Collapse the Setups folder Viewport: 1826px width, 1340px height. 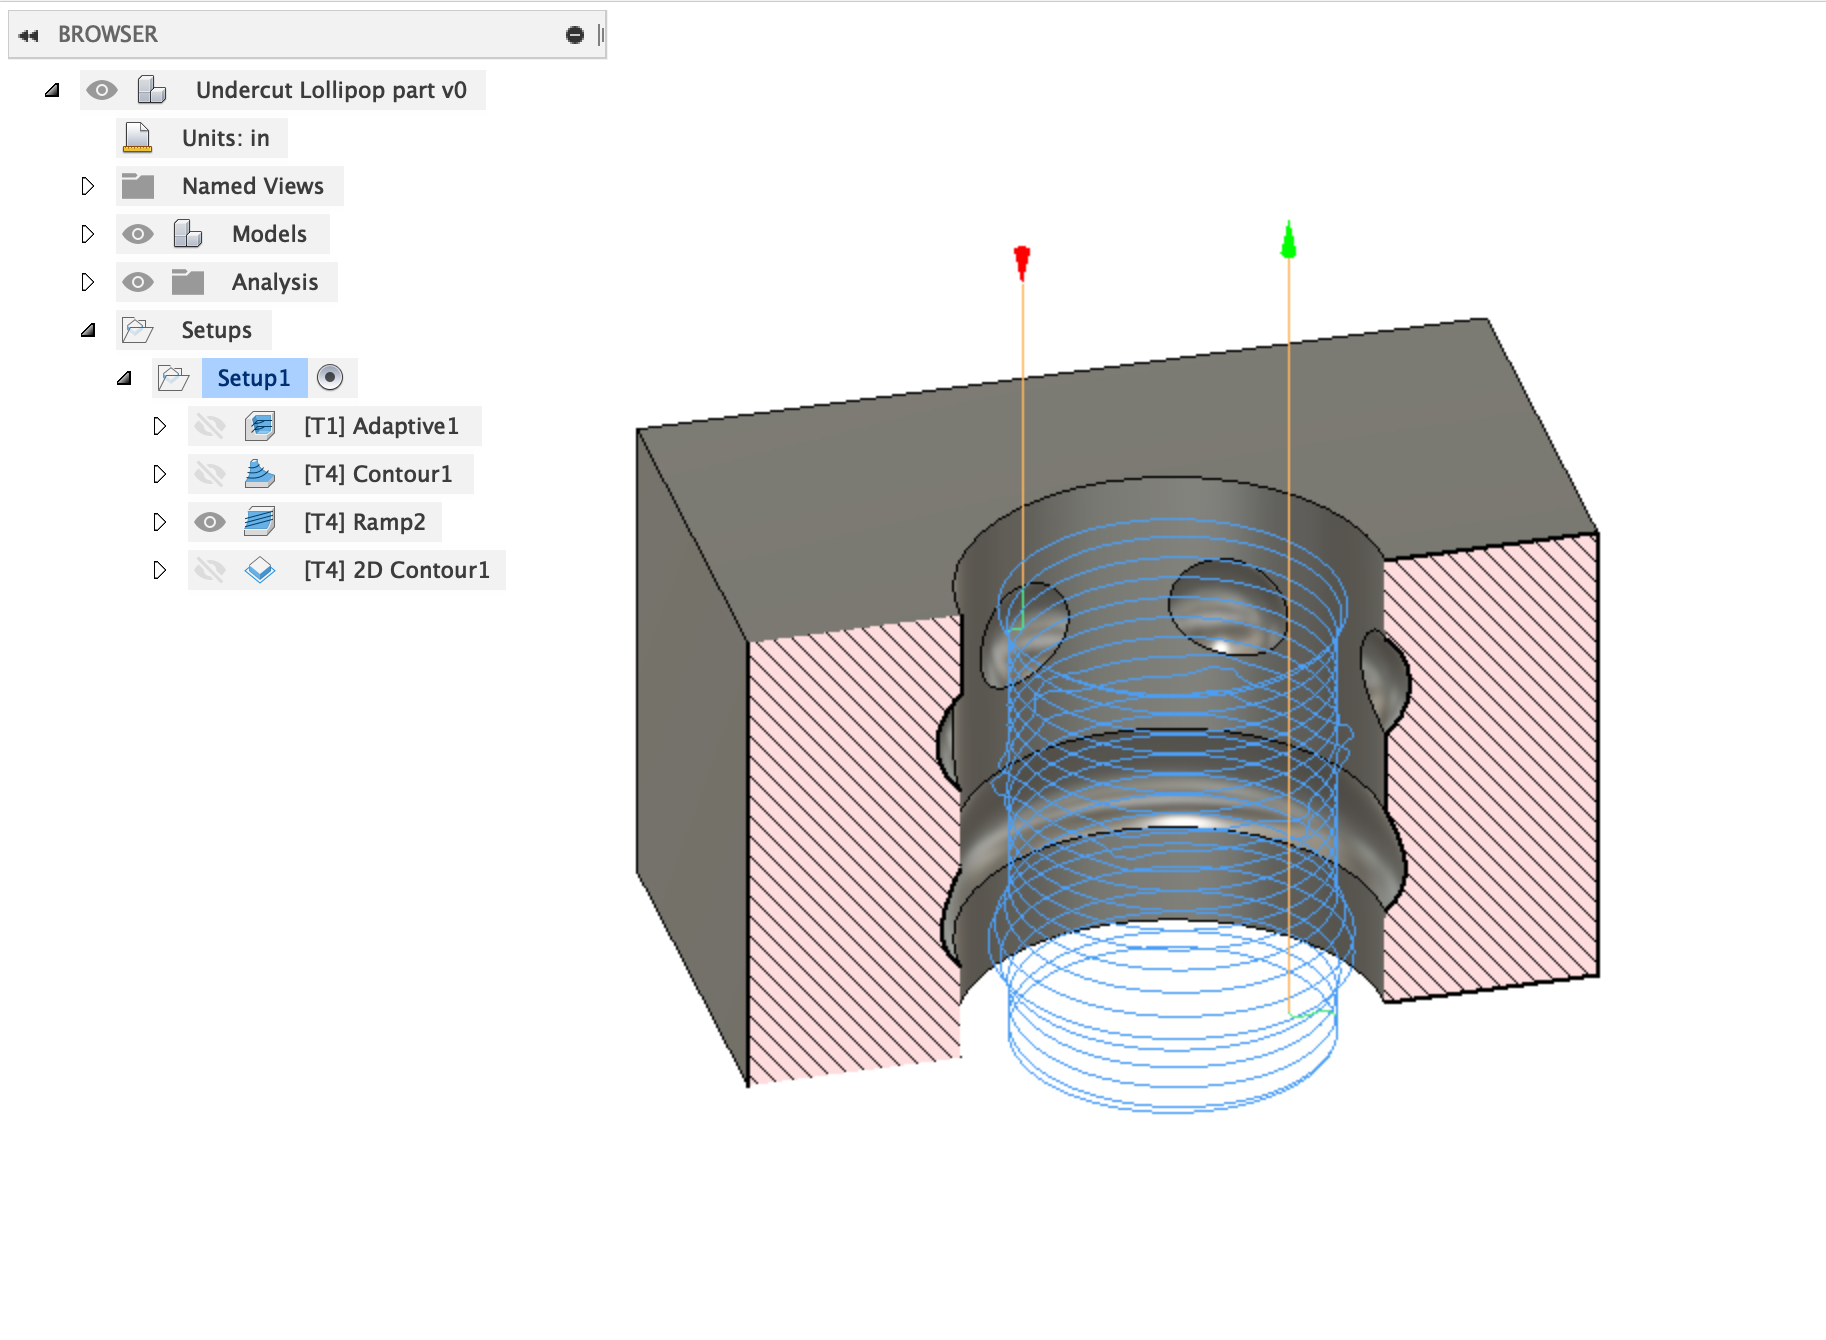89,329
